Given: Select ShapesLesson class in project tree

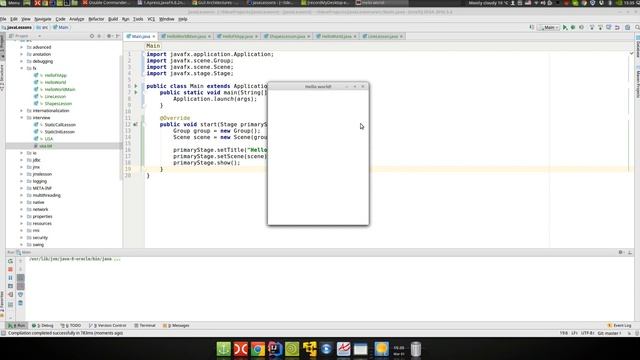Looking at the screenshot, I should (x=58, y=104).
